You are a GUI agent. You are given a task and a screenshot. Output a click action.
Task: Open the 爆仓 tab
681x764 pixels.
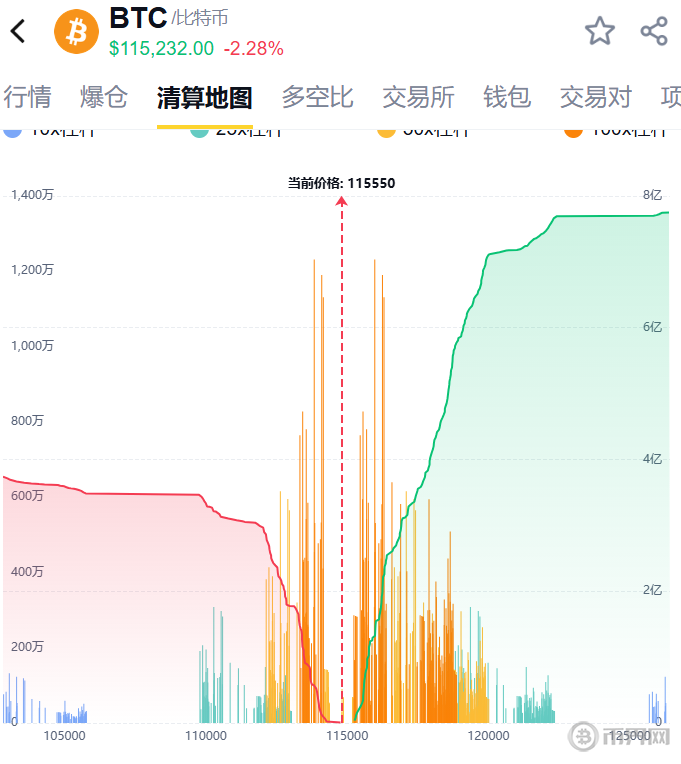coord(104,97)
